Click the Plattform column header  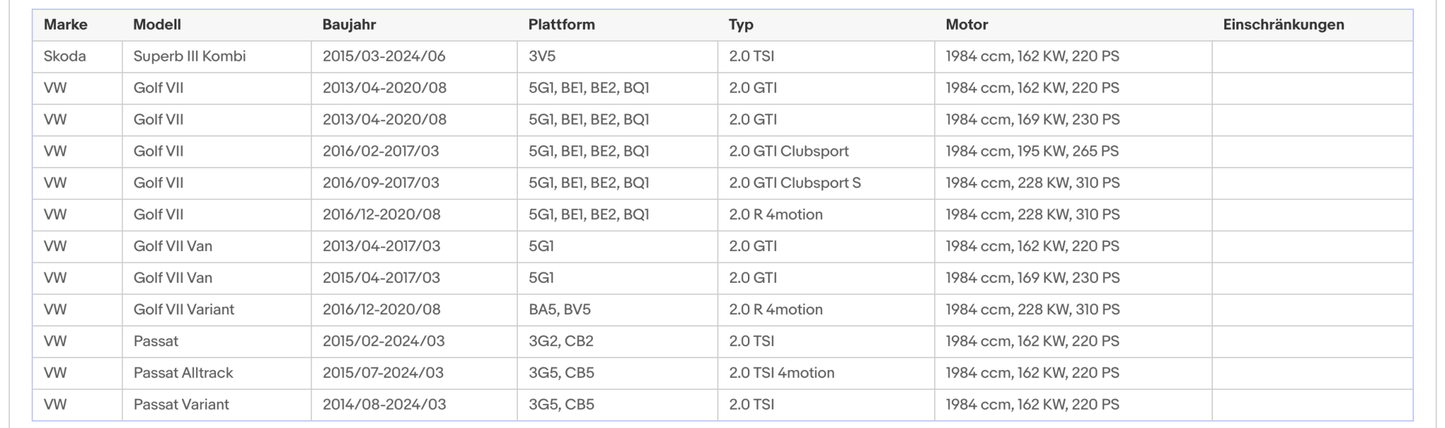[x=561, y=25]
